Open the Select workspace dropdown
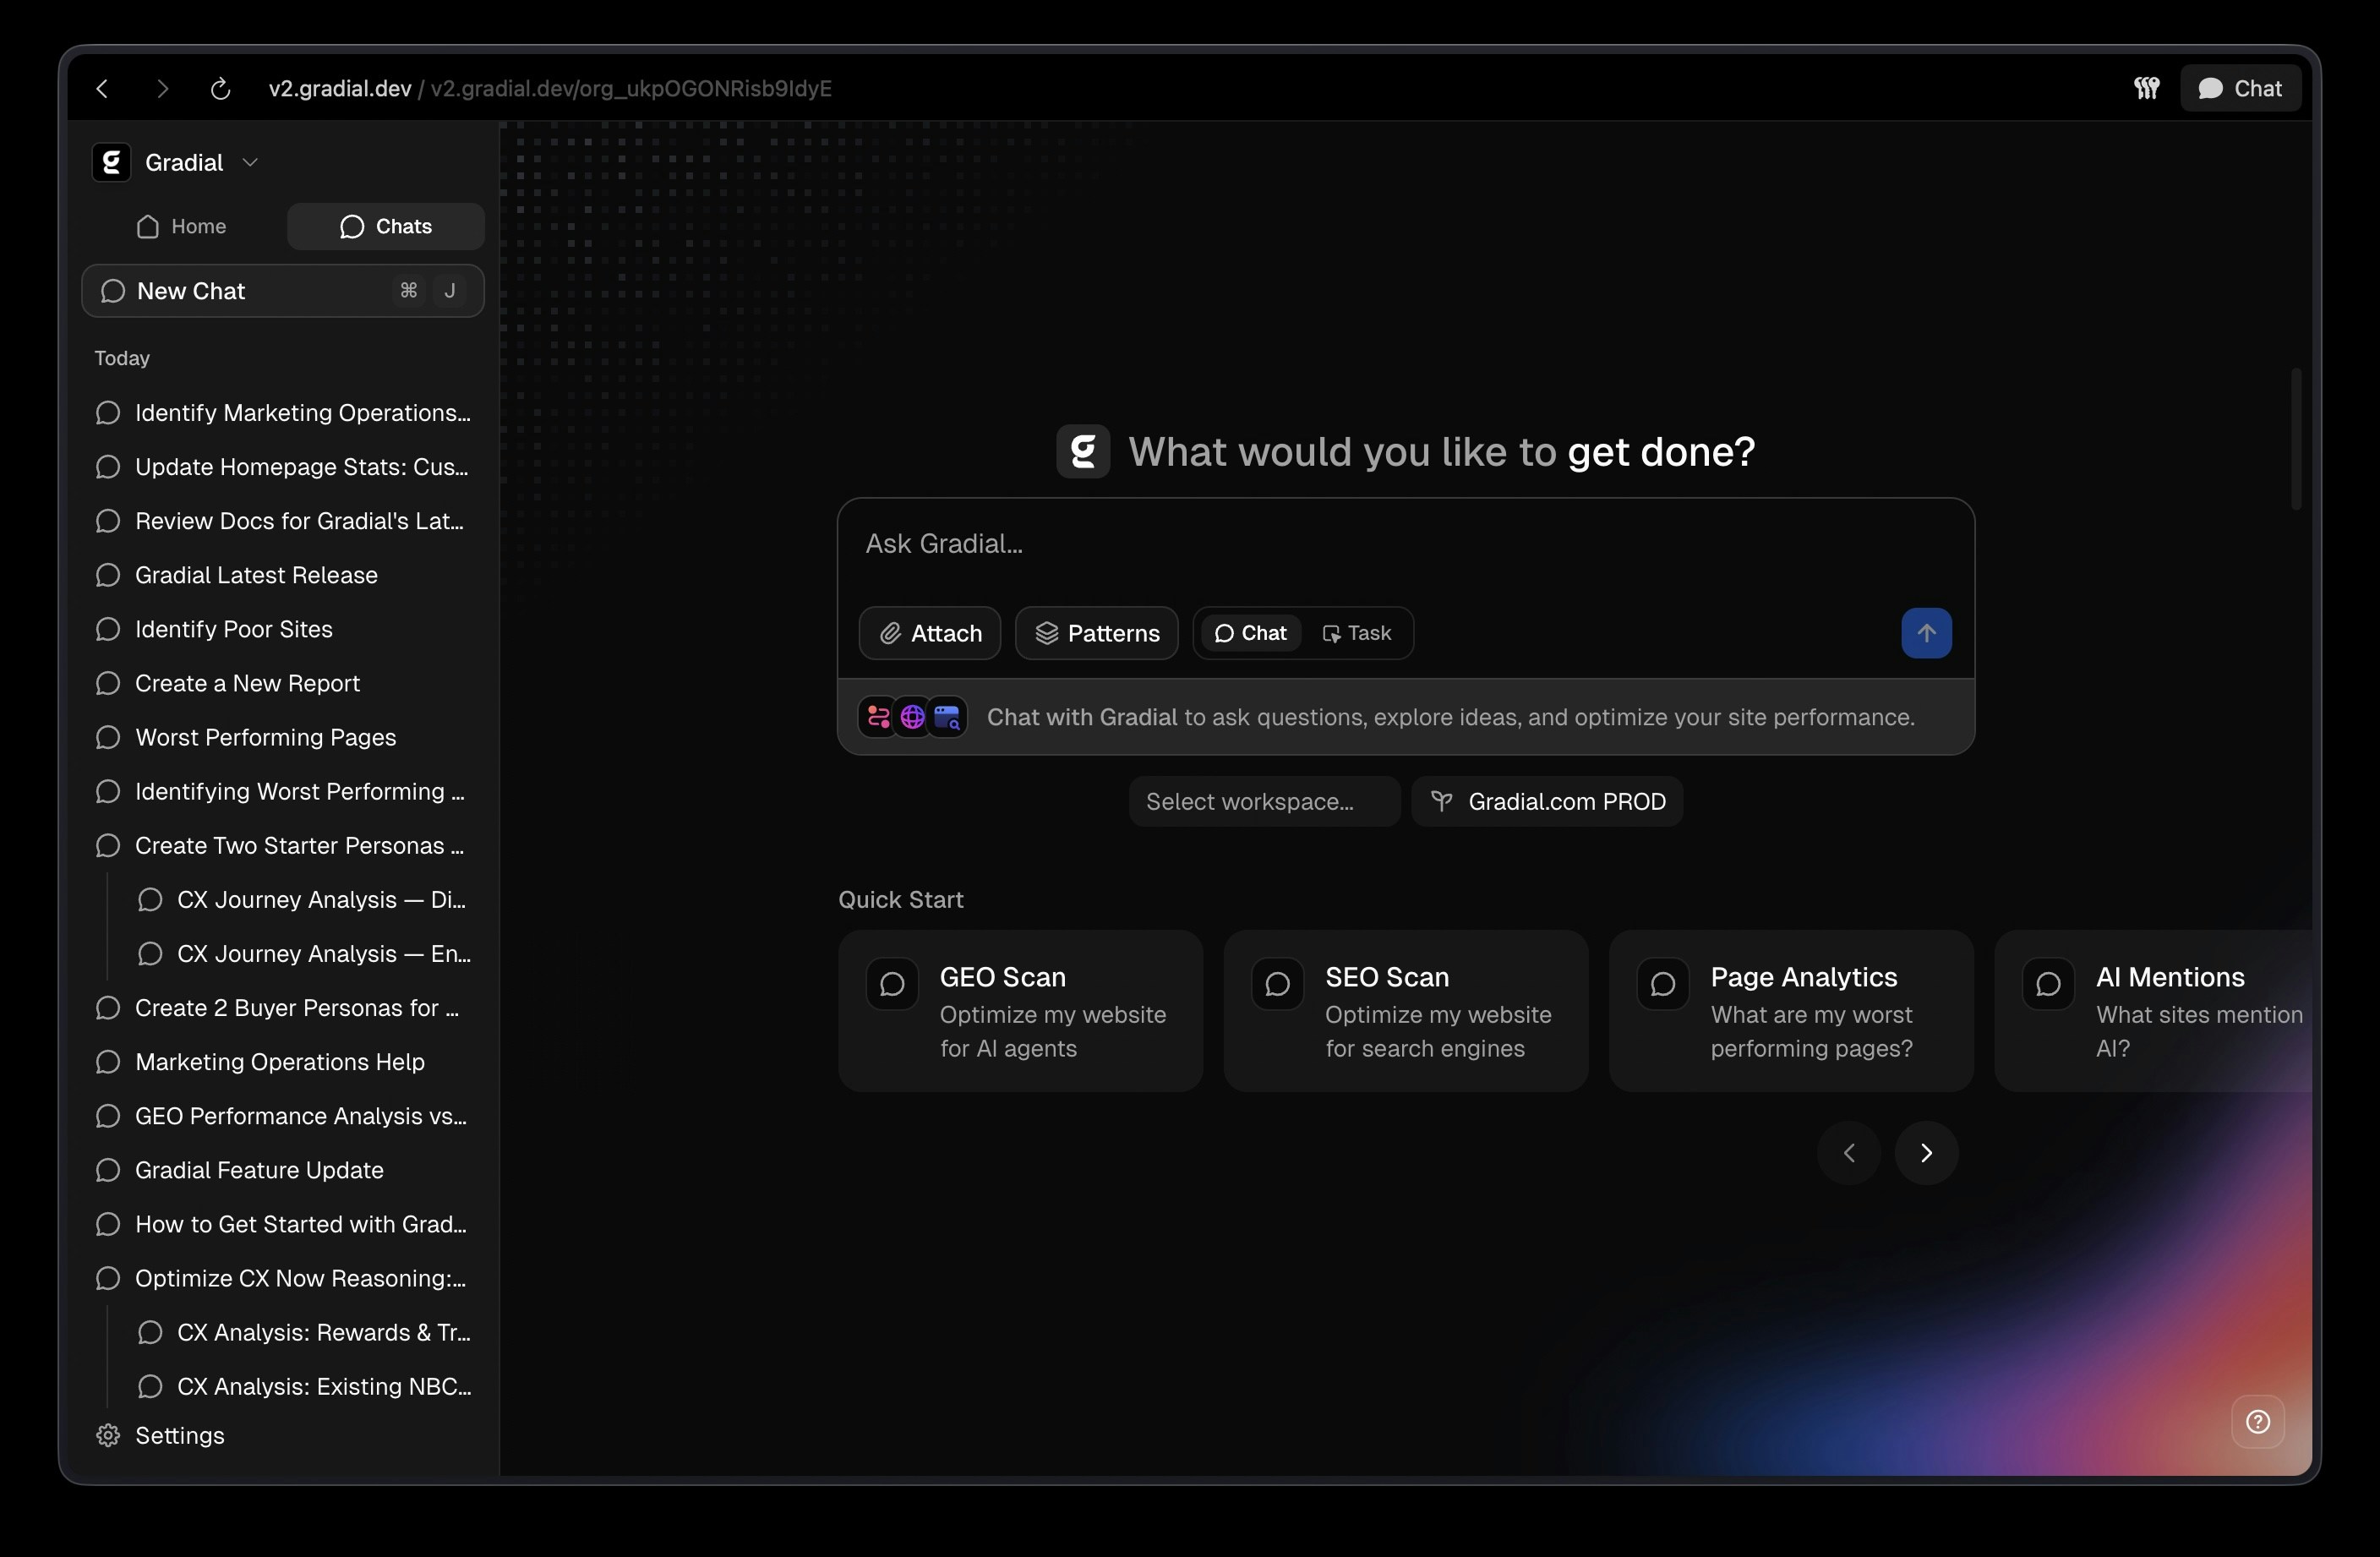2380x1557 pixels. click(x=1263, y=802)
